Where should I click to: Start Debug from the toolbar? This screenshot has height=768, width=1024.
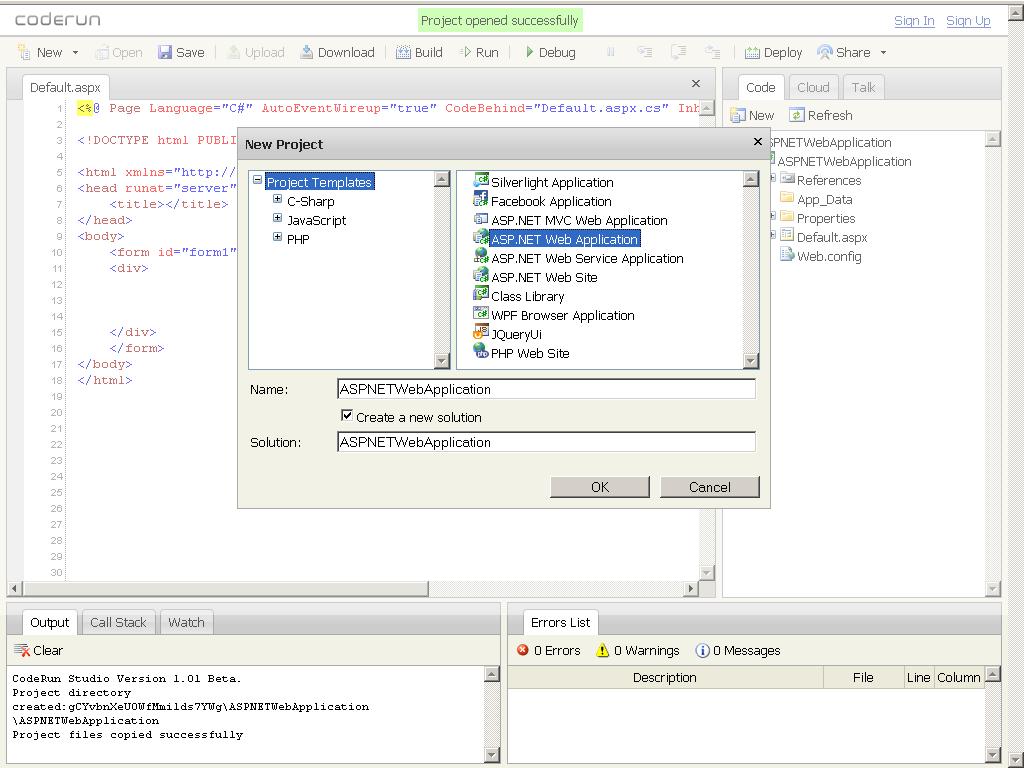(x=549, y=52)
